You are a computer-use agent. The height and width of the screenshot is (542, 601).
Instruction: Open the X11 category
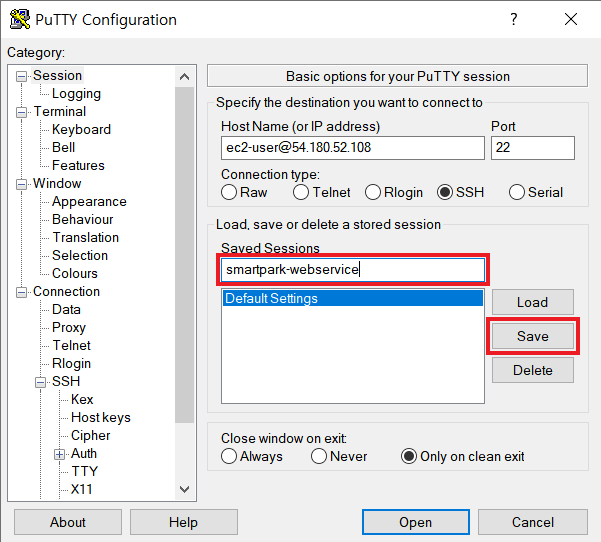pos(82,490)
